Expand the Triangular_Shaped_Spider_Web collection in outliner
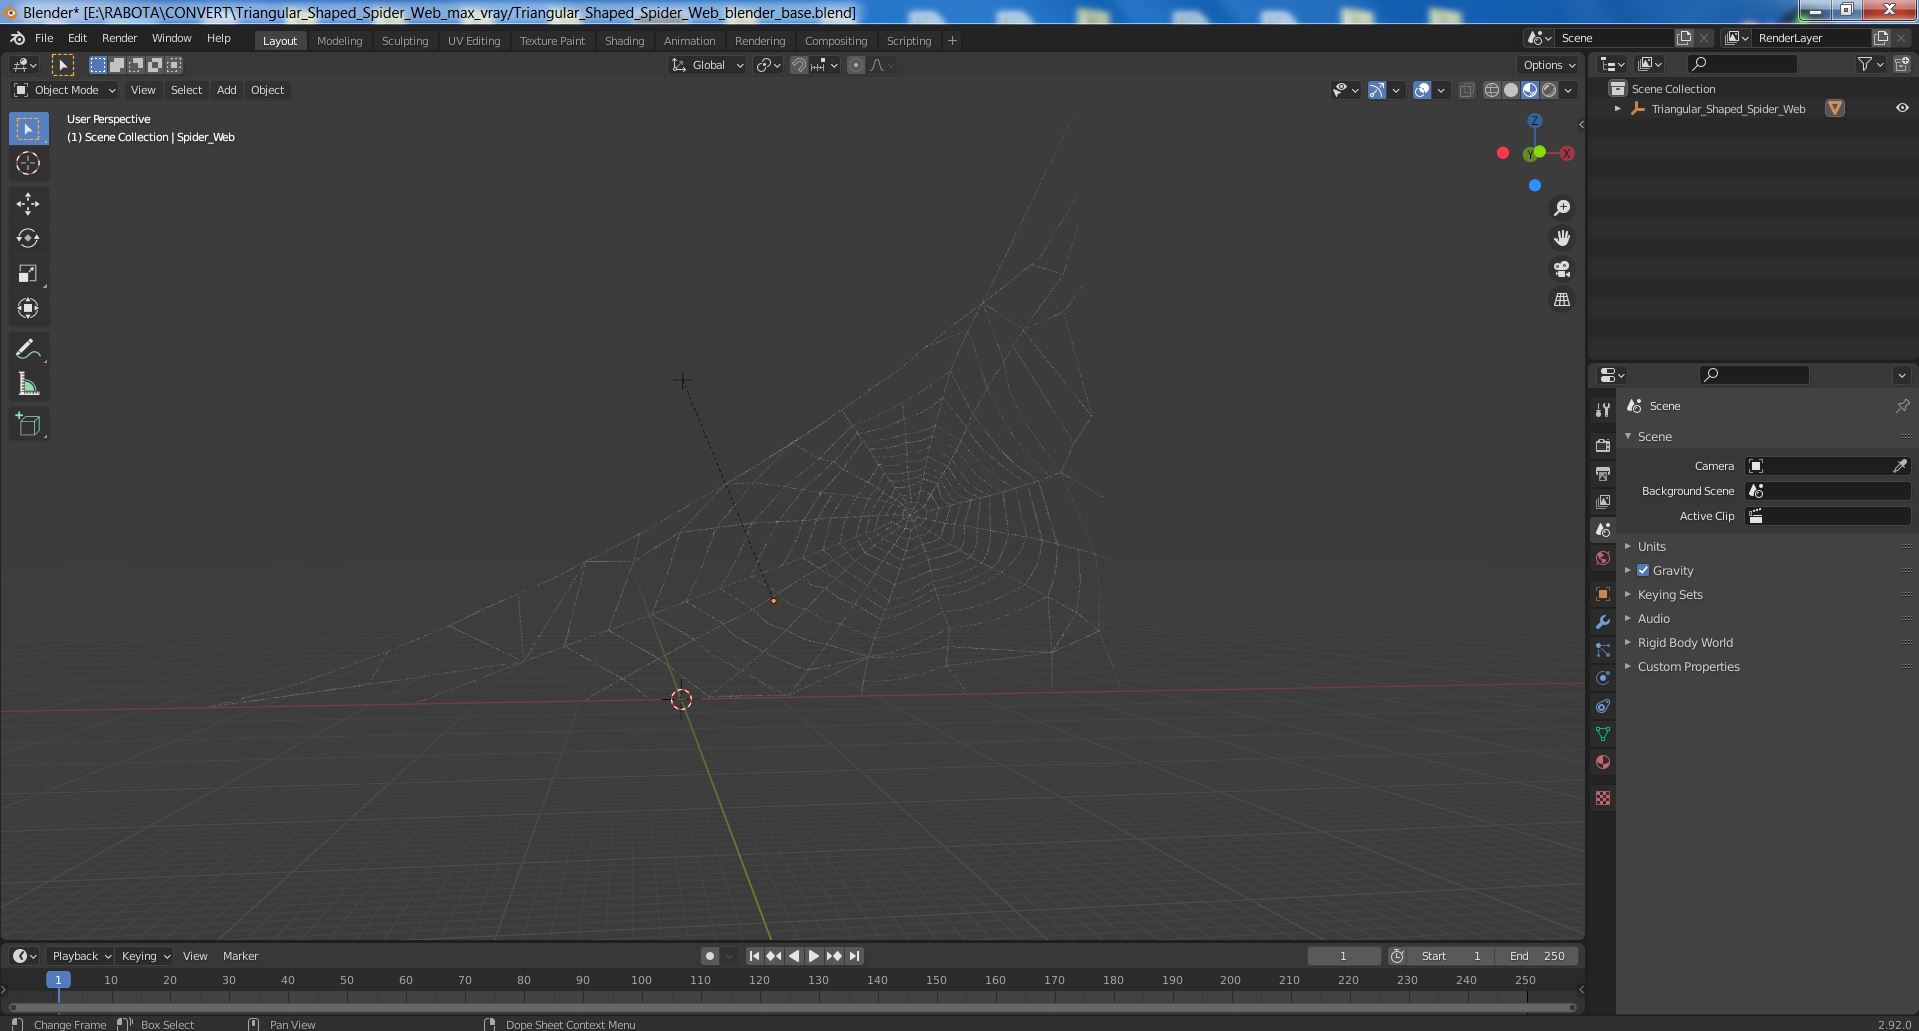This screenshot has width=1919, height=1031. coord(1617,109)
